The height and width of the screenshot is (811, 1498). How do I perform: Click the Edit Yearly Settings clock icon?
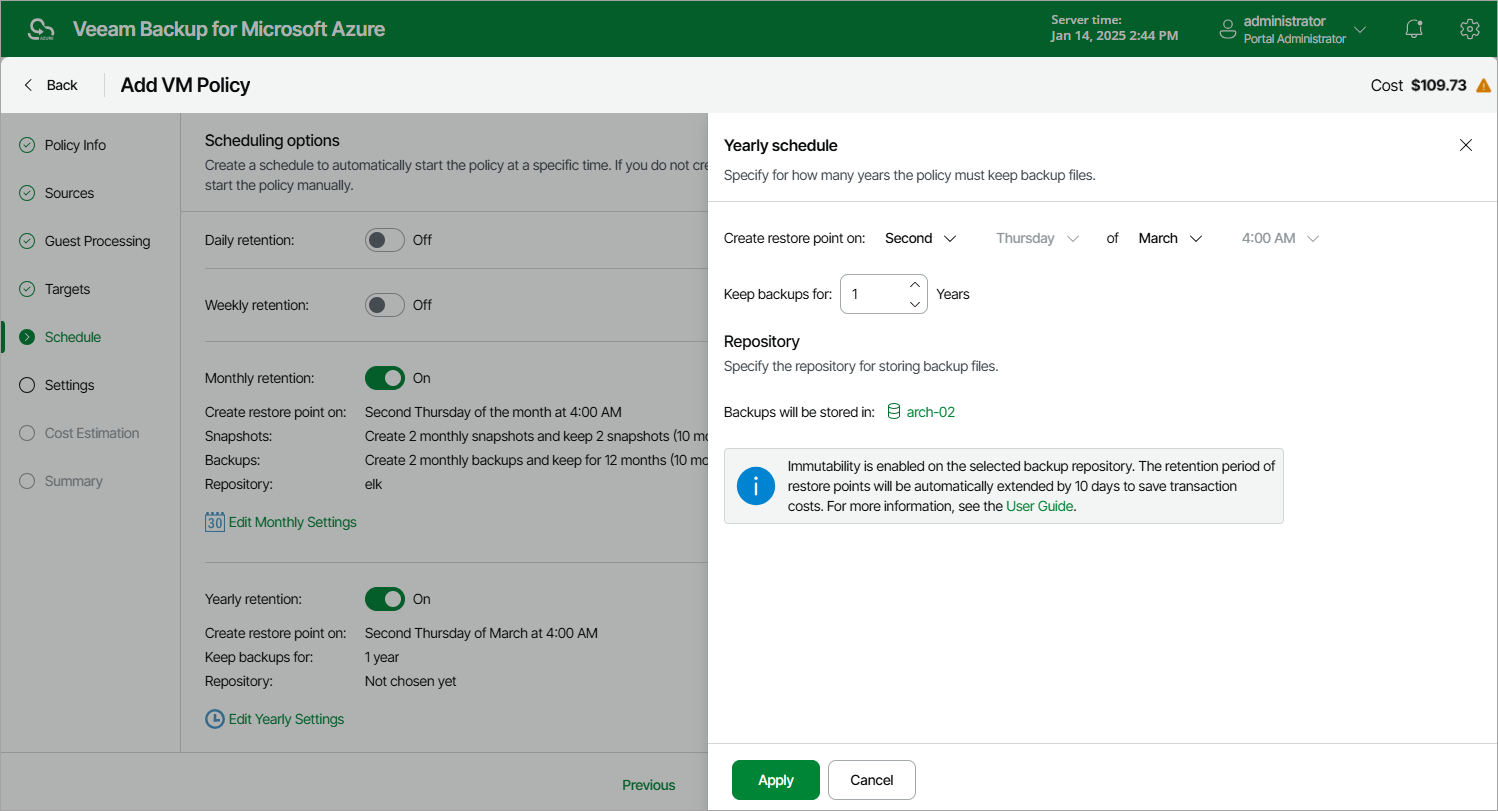pos(215,719)
